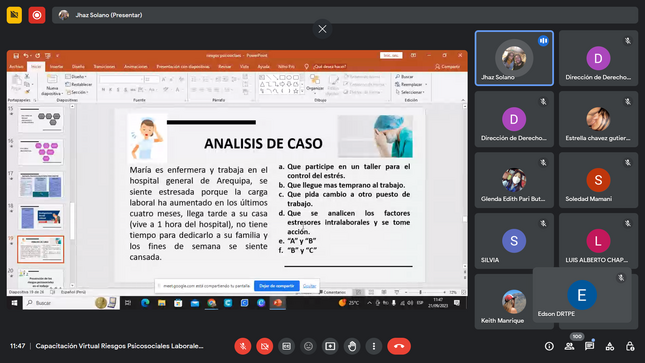This screenshot has width=645, height=363.
Task: Select Jhaz Solano participant tile
Action: coord(514,58)
